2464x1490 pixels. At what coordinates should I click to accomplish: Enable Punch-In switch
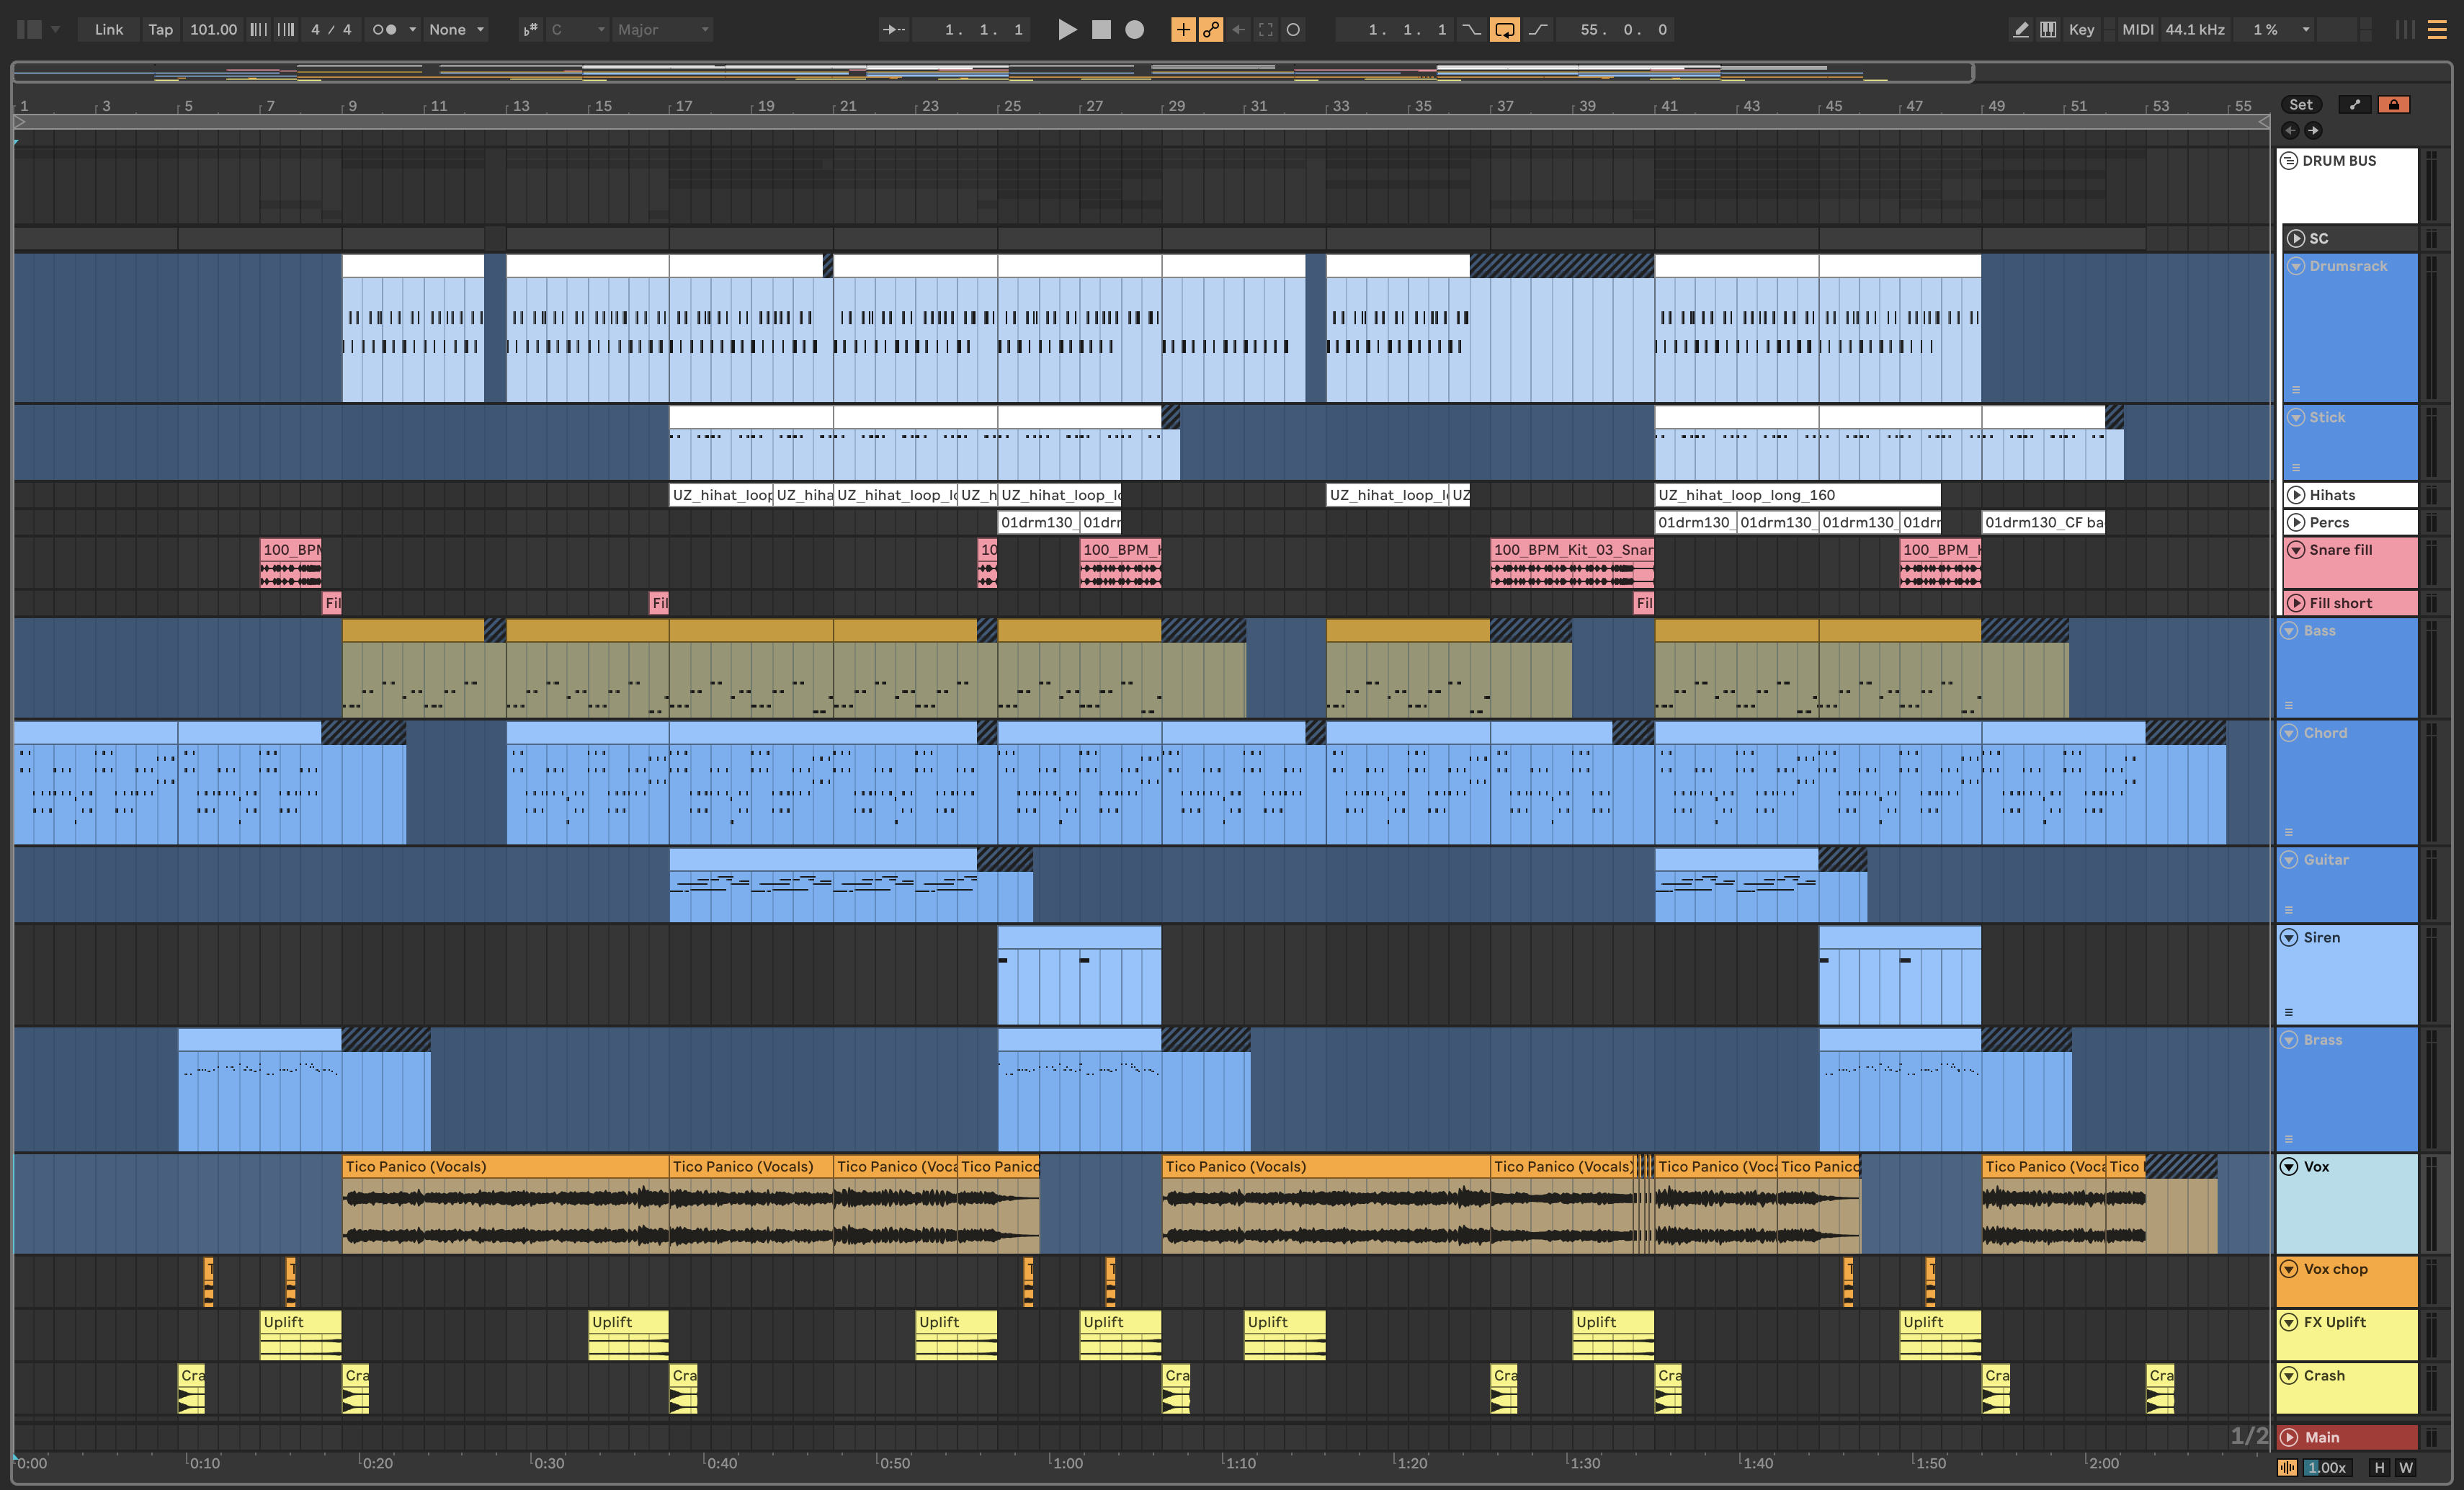click(1471, 30)
